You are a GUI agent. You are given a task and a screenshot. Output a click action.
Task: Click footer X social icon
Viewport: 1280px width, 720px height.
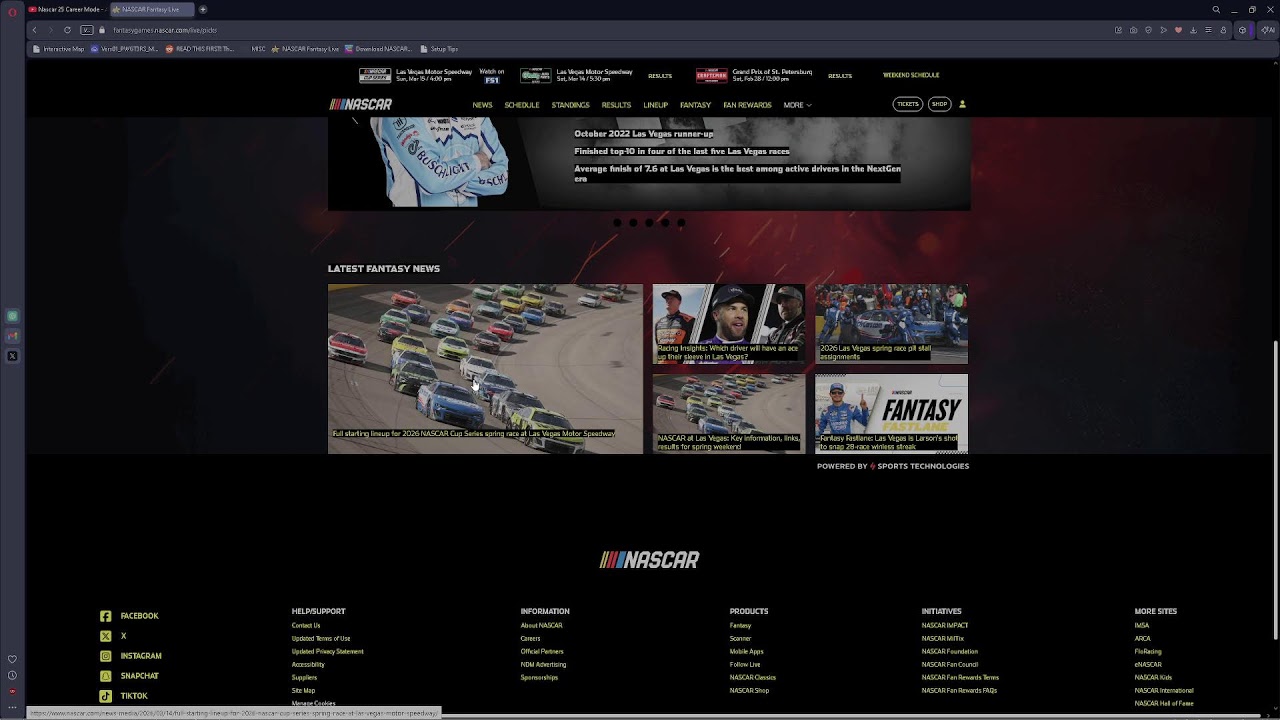tap(105, 636)
